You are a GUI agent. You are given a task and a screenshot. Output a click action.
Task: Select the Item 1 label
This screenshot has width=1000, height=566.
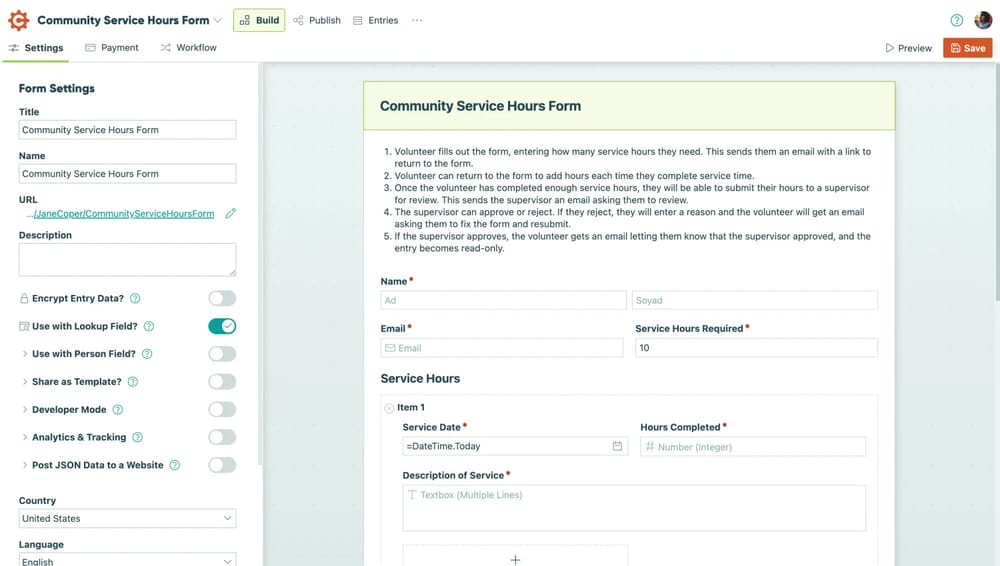pyautogui.click(x=411, y=408)
